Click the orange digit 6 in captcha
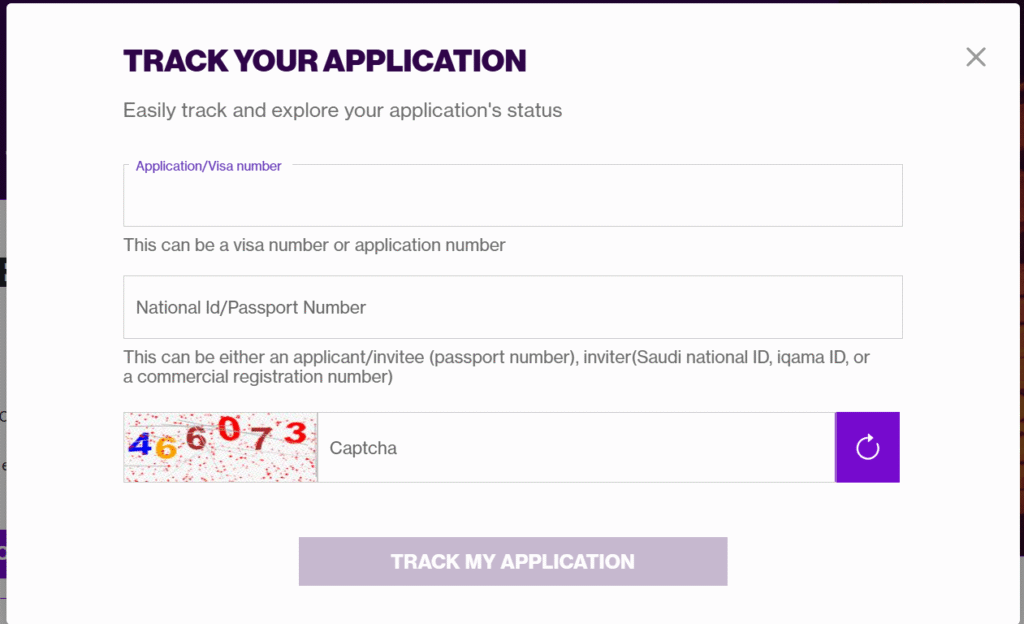The image size is (1024, 624). (166, 449)
